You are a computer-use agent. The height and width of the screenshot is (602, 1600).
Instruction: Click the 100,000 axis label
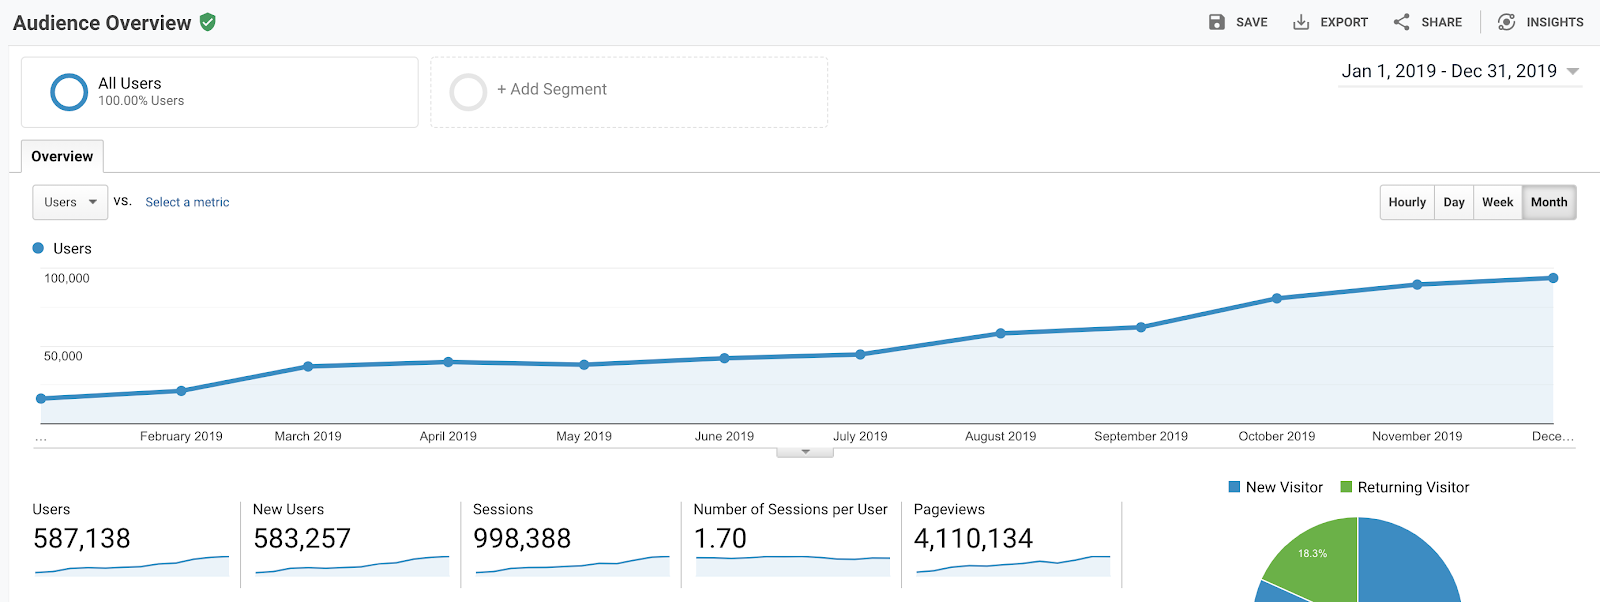pyautogui.click(x=67, y=278)
